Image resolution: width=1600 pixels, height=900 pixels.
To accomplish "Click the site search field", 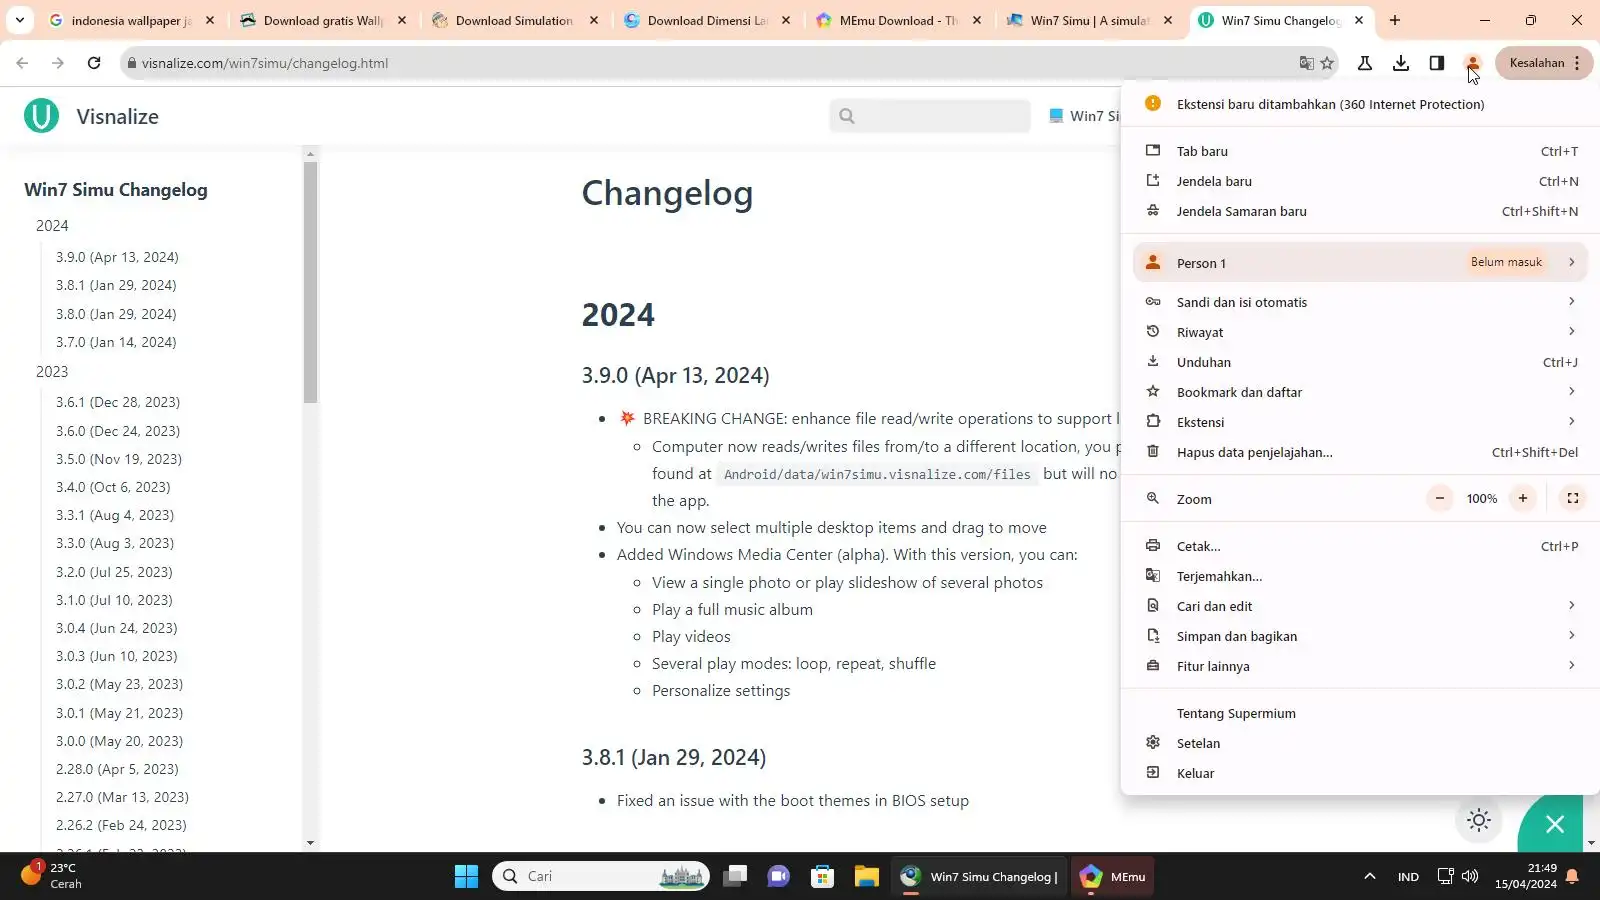I will [x=929, y=116].
